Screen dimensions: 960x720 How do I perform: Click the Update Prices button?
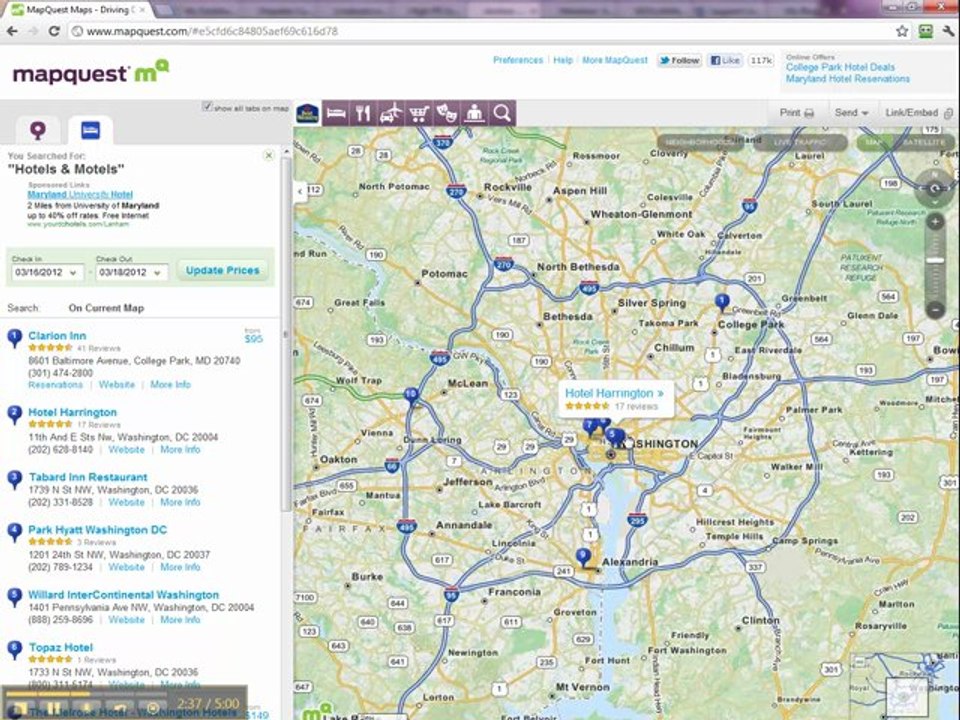(223, 271)
